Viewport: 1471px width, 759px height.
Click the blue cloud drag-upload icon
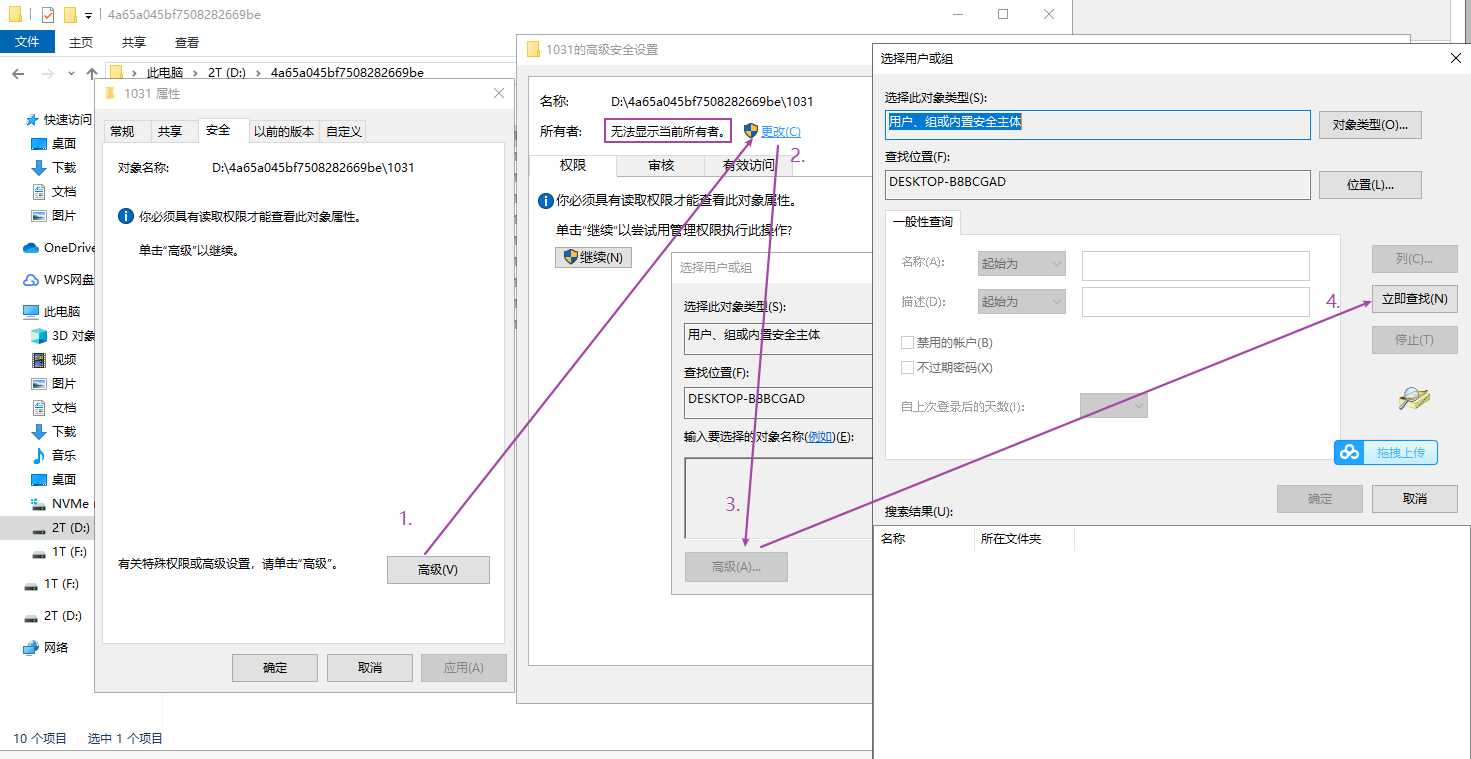(1350, 453)
